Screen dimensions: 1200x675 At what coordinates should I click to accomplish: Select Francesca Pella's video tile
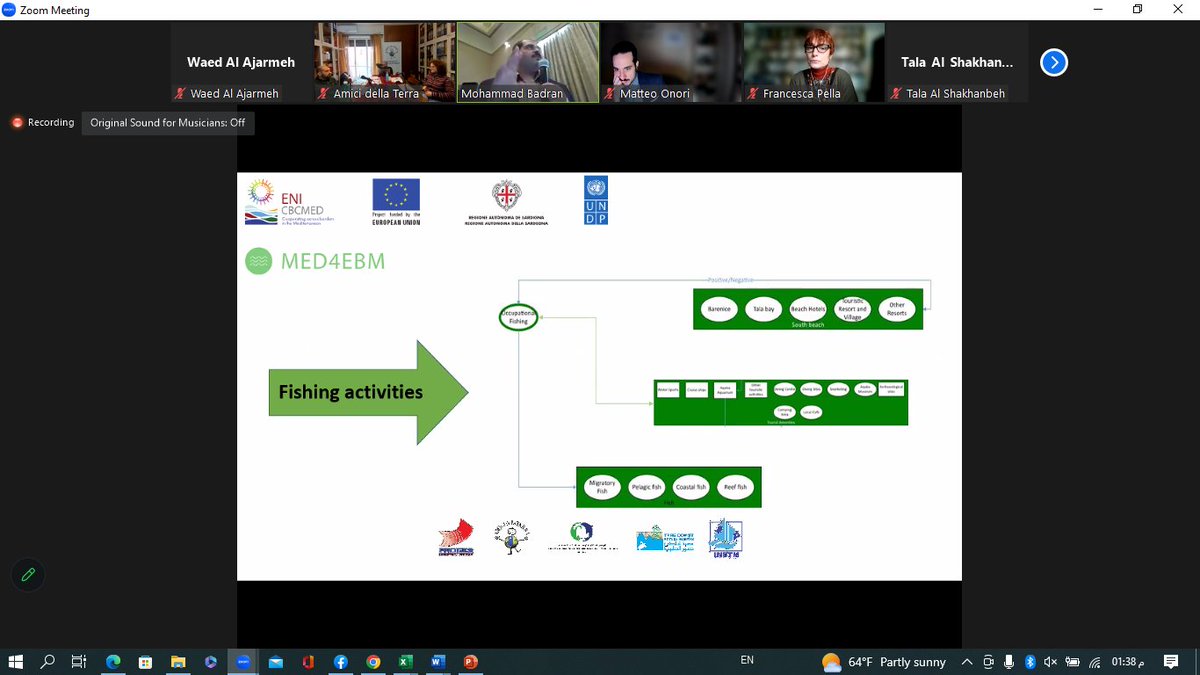[x=814, y=62]
